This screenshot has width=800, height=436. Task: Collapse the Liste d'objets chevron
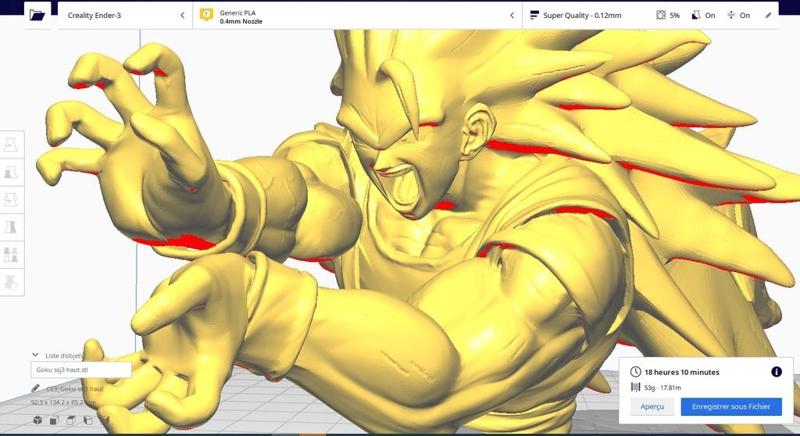(35, 355)
